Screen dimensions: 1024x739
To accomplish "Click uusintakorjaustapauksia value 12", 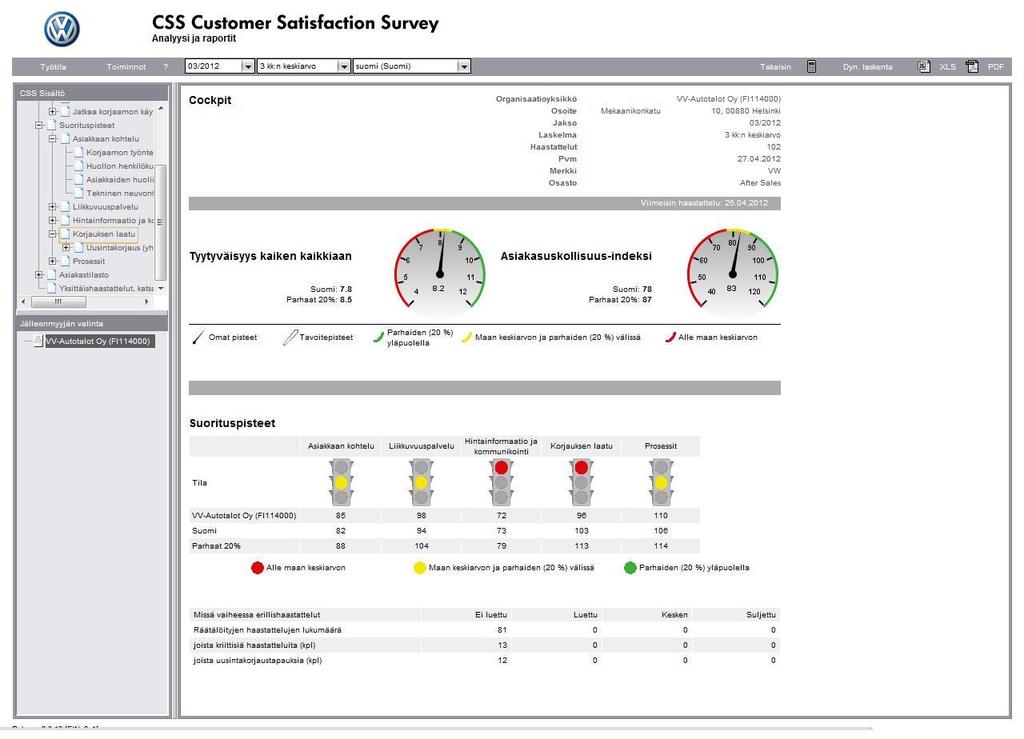I will point(502,660).
